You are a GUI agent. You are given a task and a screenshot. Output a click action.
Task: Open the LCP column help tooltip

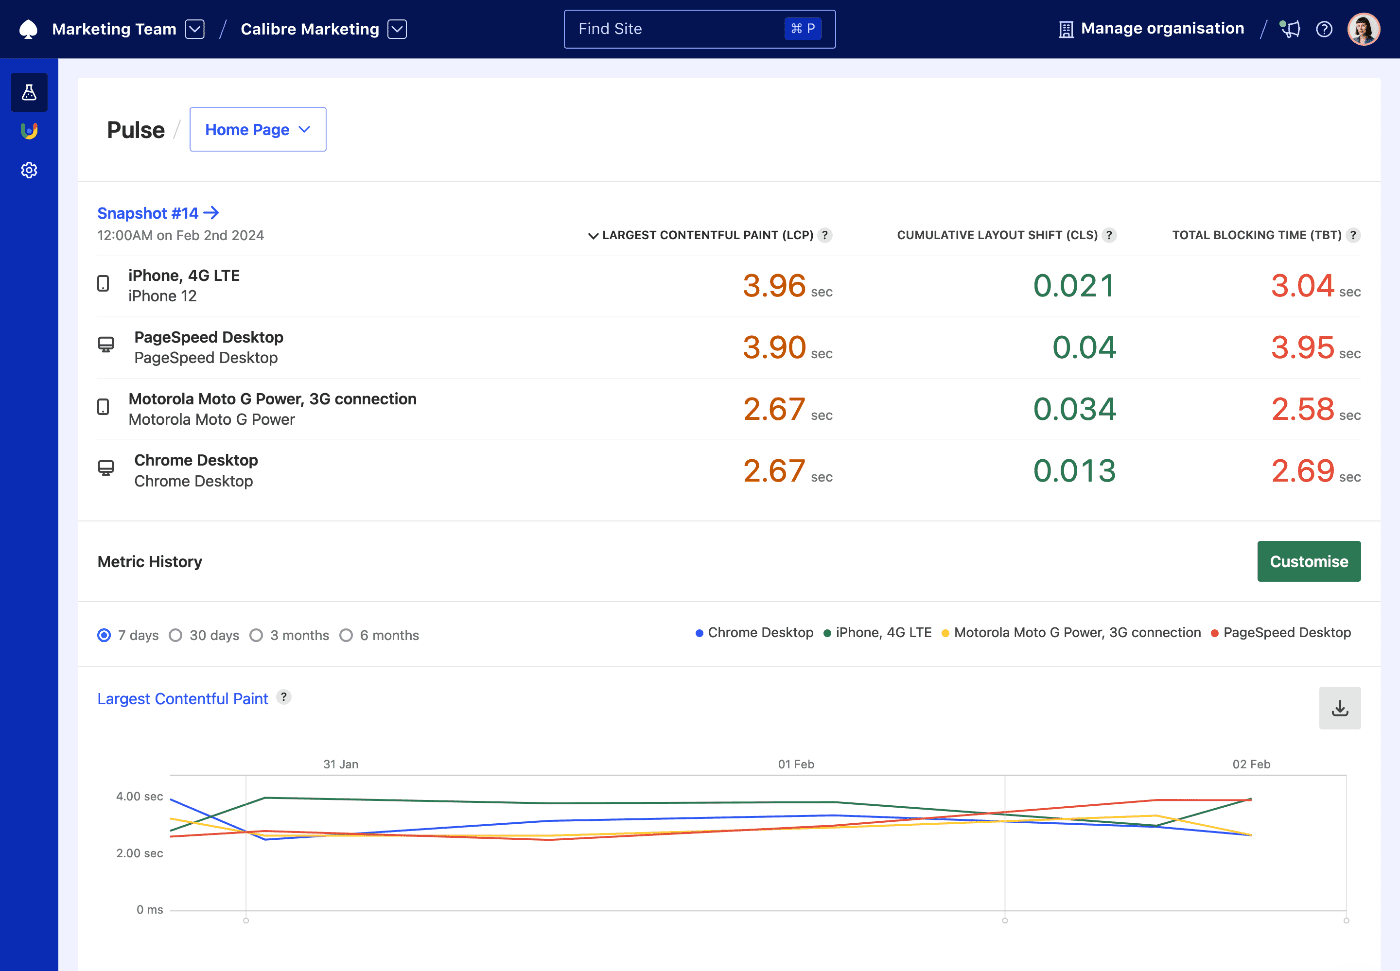tap(824, 235)
